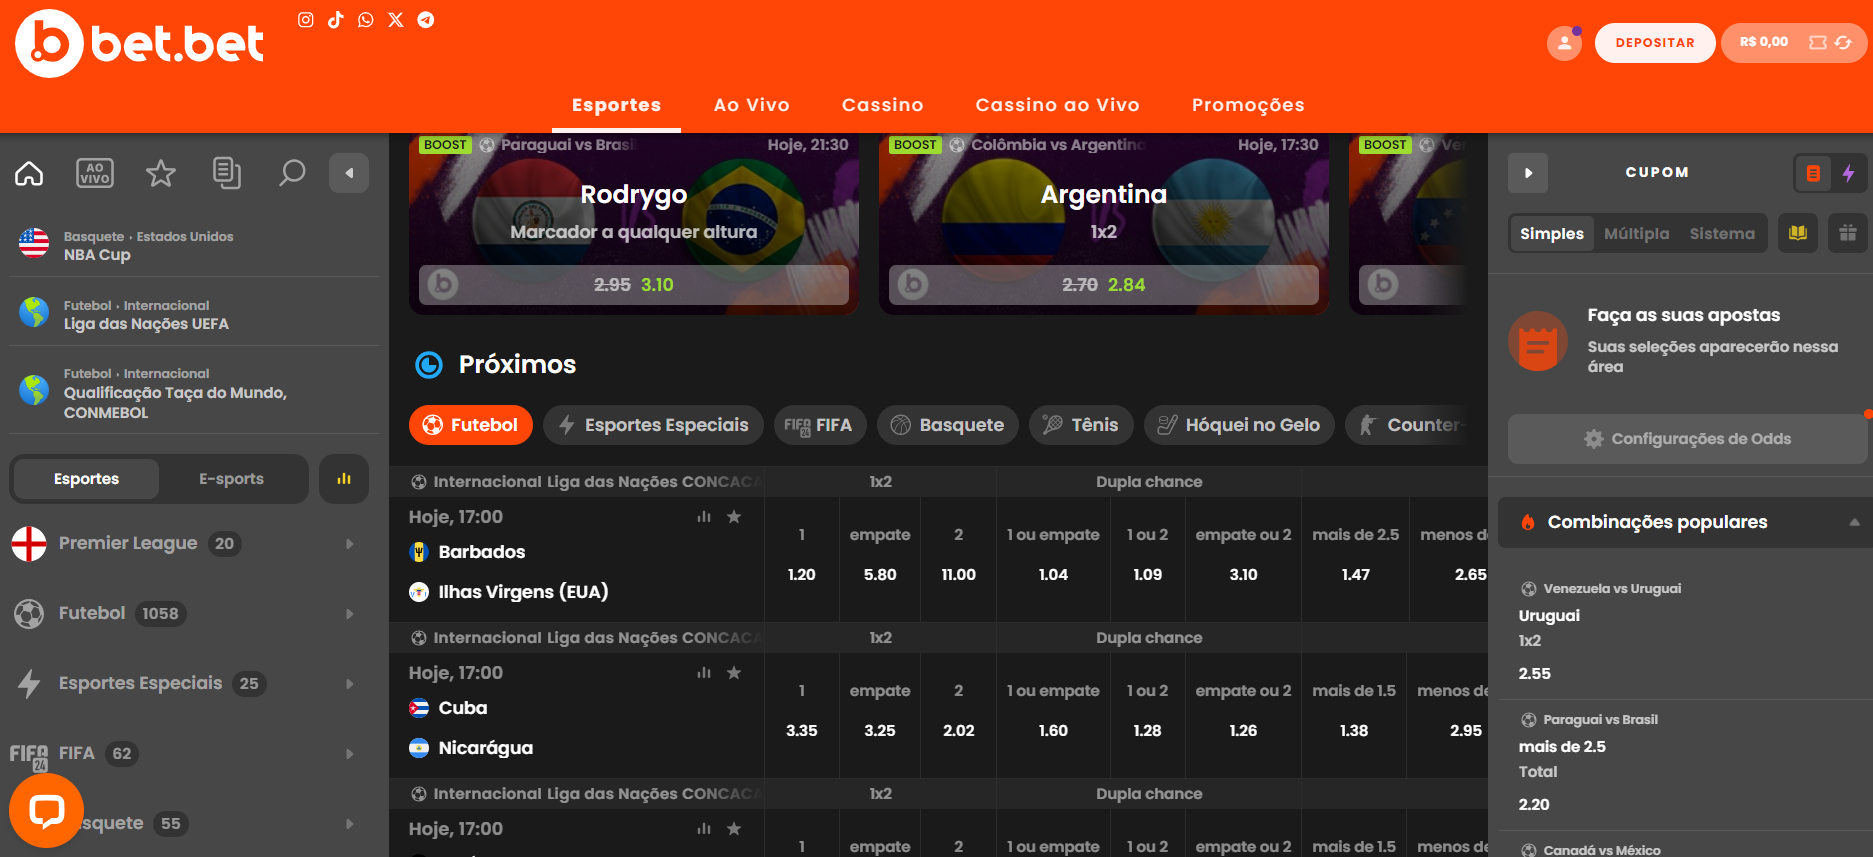
Task: Open favorites star in sidebar
Action: [161, 173]
